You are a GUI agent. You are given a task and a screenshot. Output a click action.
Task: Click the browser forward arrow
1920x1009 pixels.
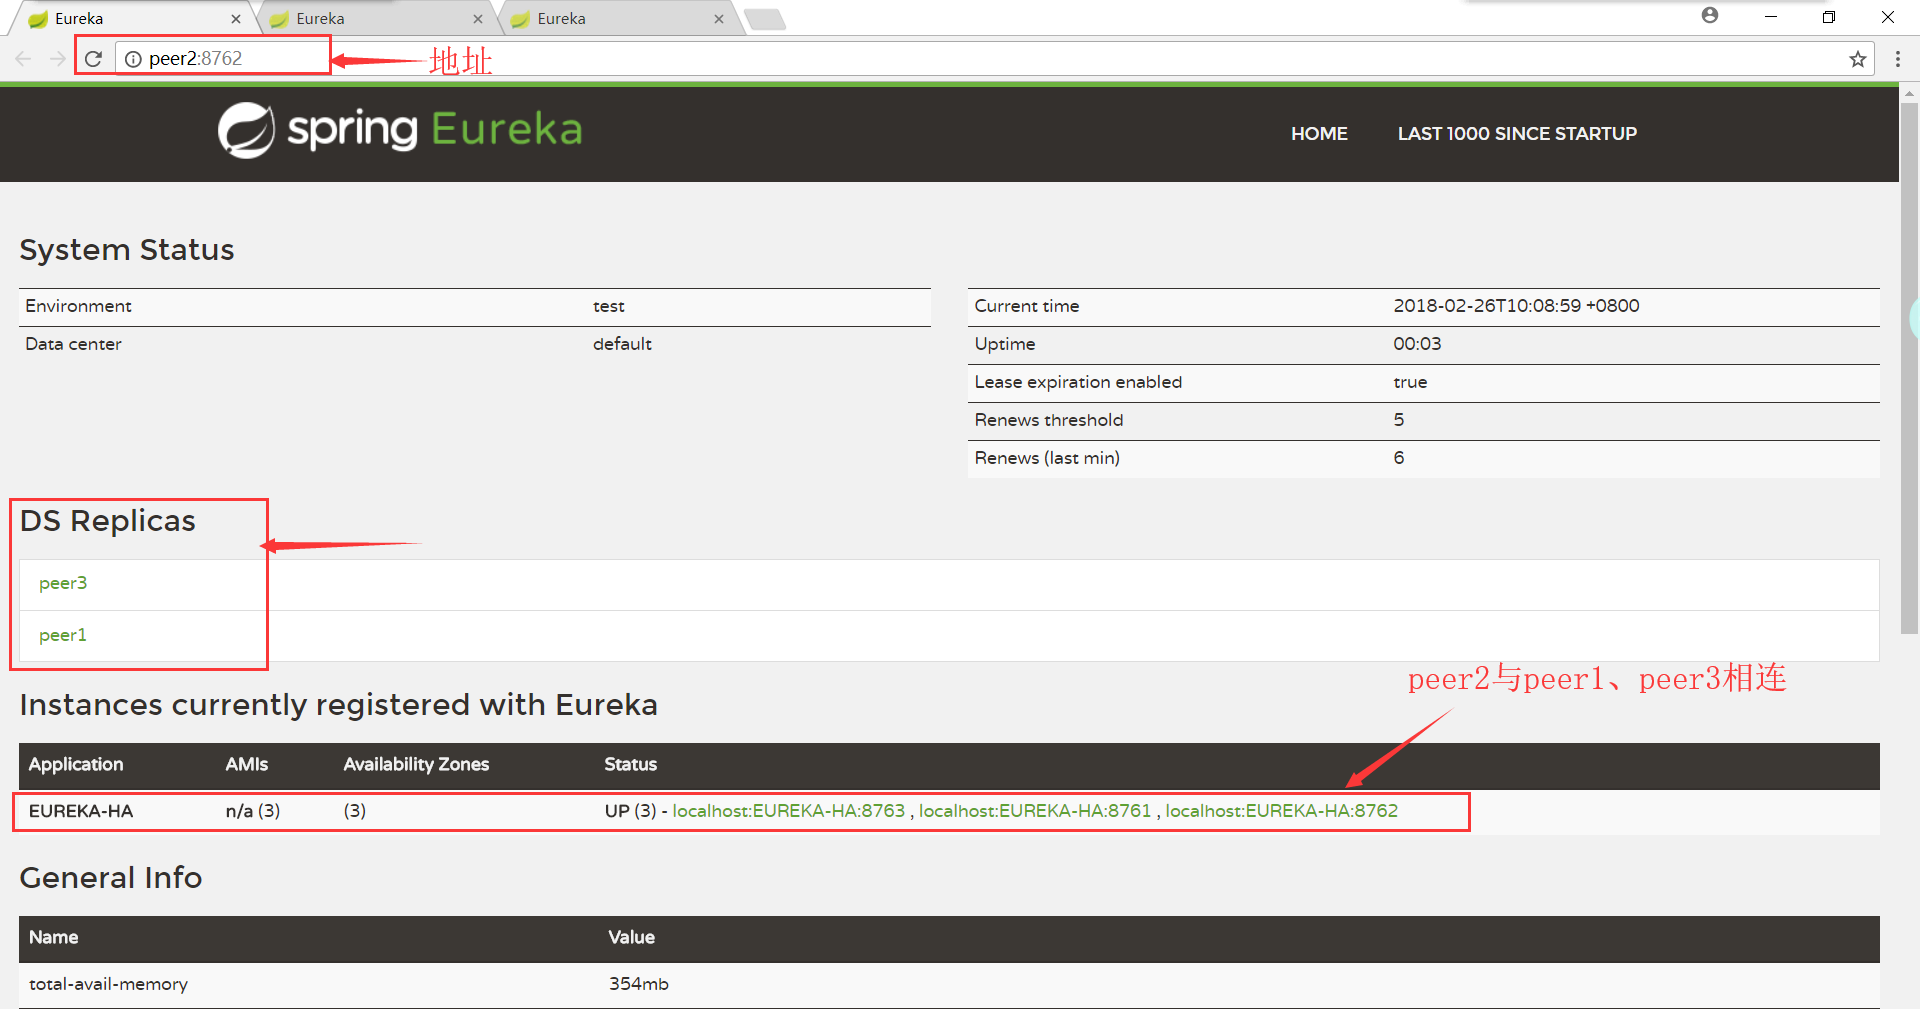(x=58, y=59)
